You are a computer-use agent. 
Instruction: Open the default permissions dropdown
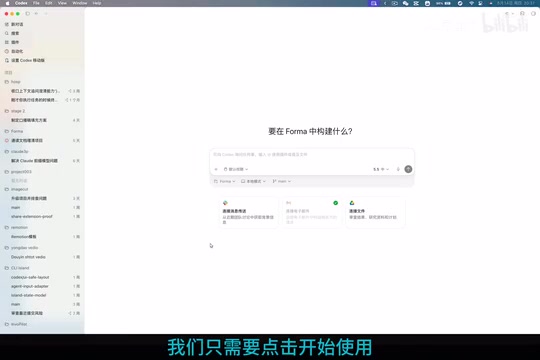pyautogui.click(x=236, y=169)
